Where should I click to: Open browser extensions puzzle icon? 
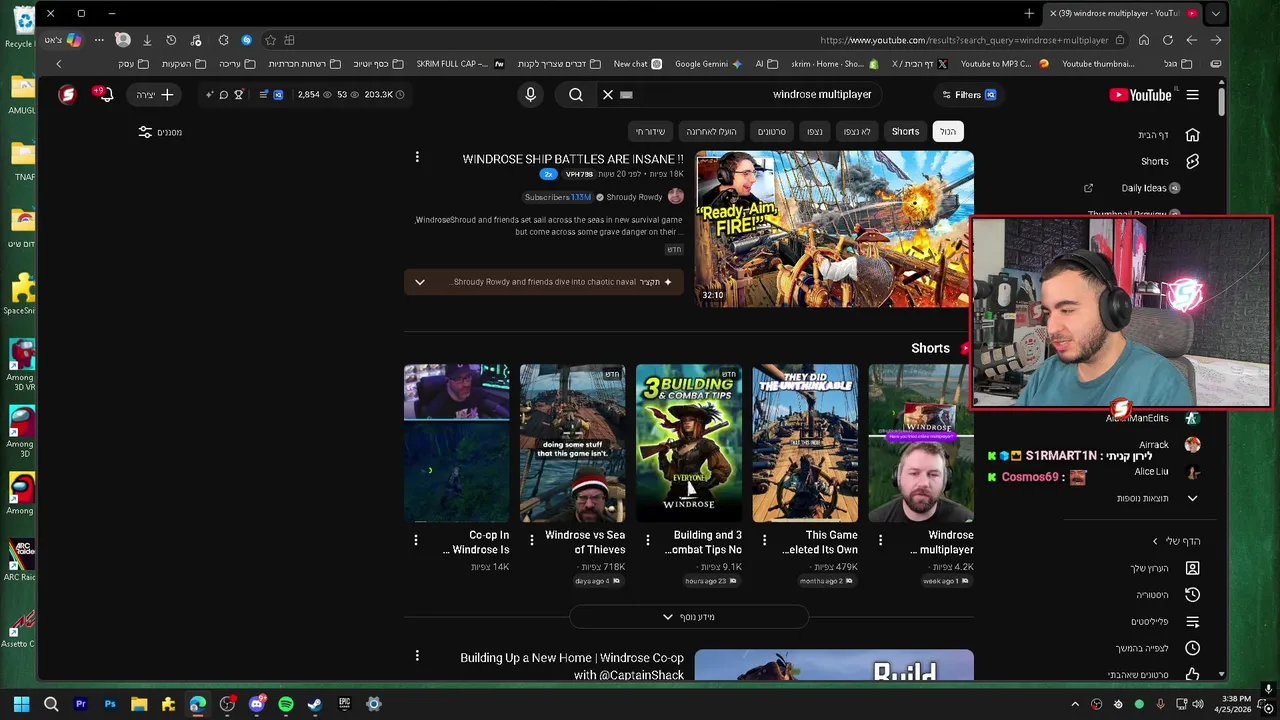[223, 40]
